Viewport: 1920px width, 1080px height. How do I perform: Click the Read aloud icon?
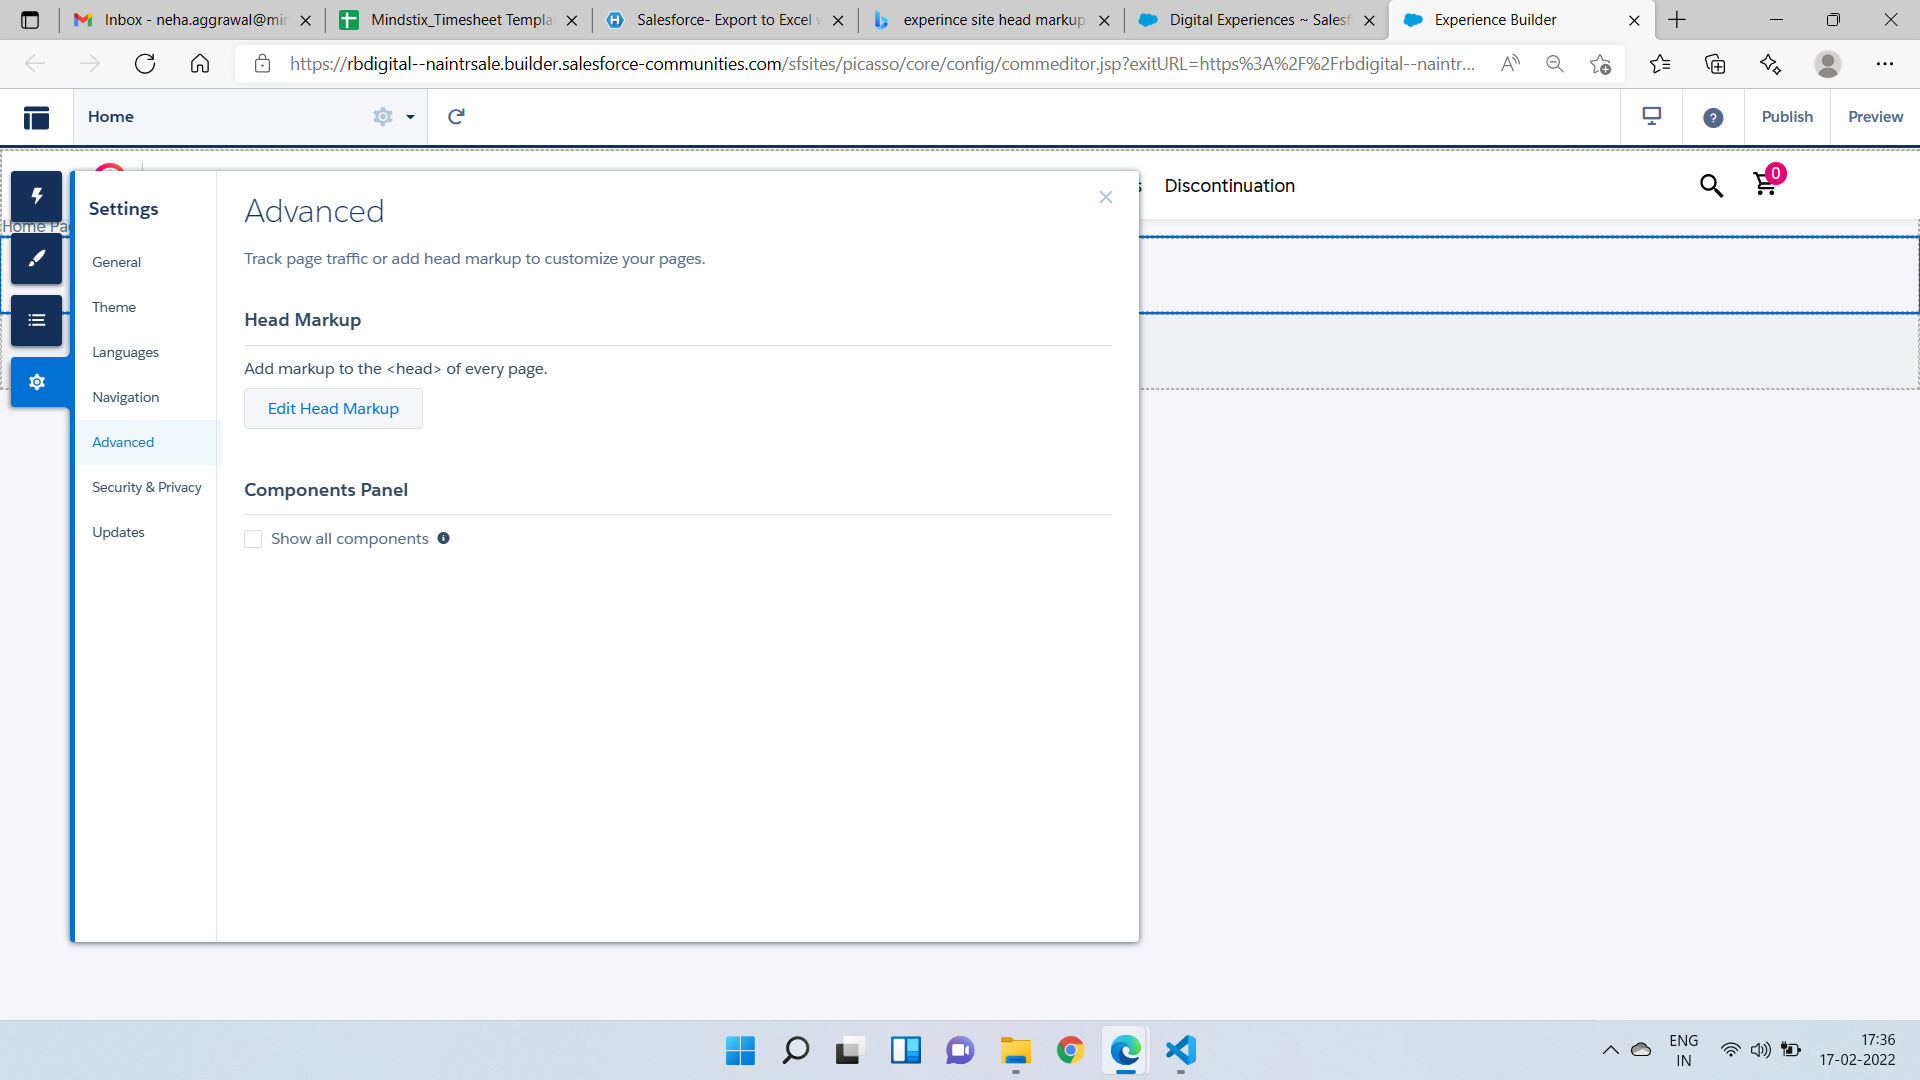click(1510, 64)
